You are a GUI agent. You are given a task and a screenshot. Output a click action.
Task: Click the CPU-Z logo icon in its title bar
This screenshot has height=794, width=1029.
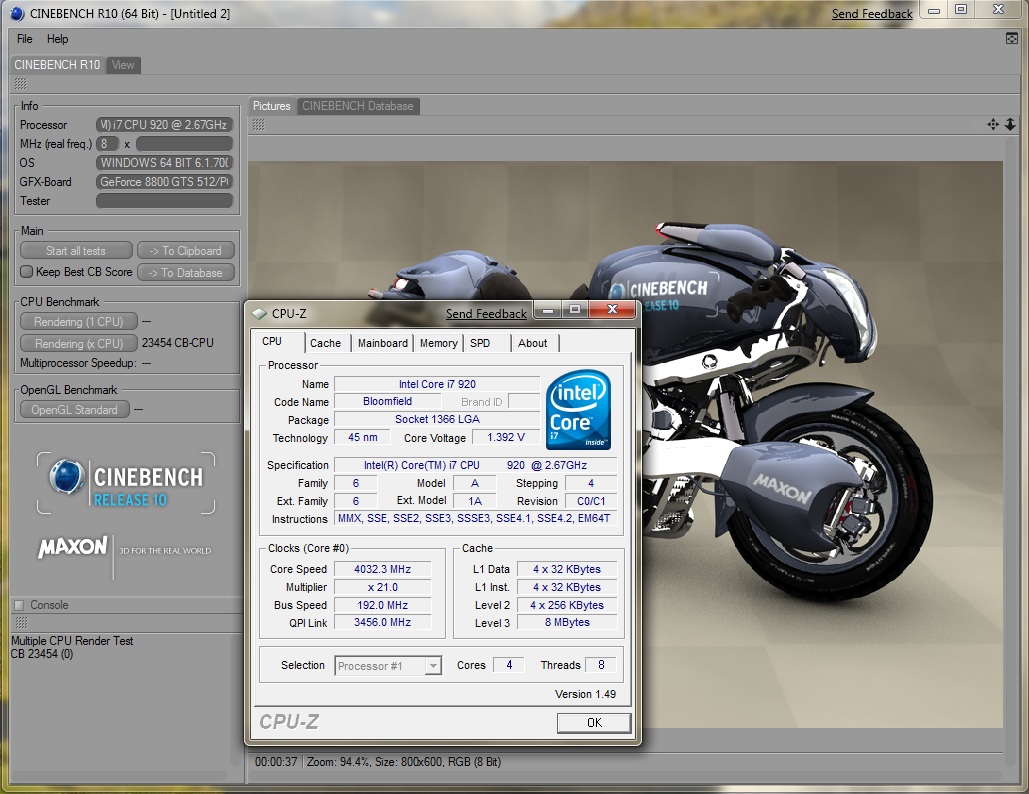click(259, 314)
